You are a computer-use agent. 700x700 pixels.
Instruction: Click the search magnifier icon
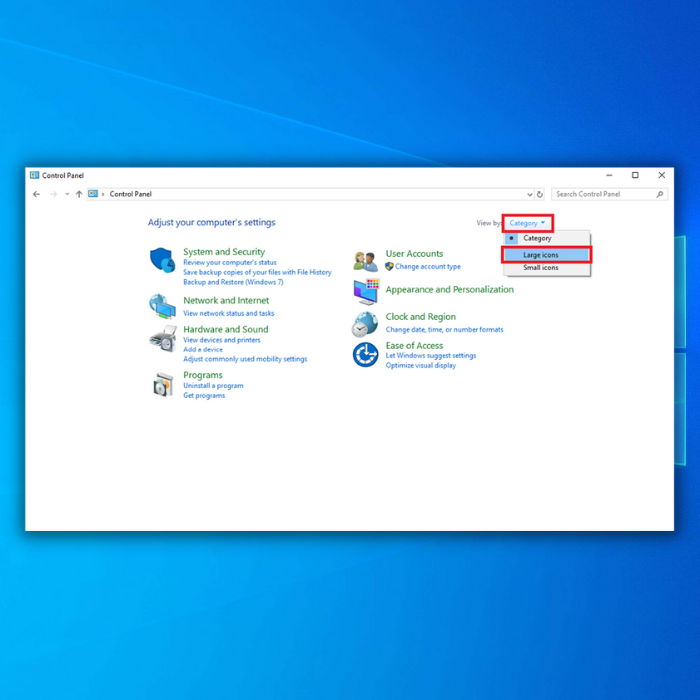coord(659,194)
